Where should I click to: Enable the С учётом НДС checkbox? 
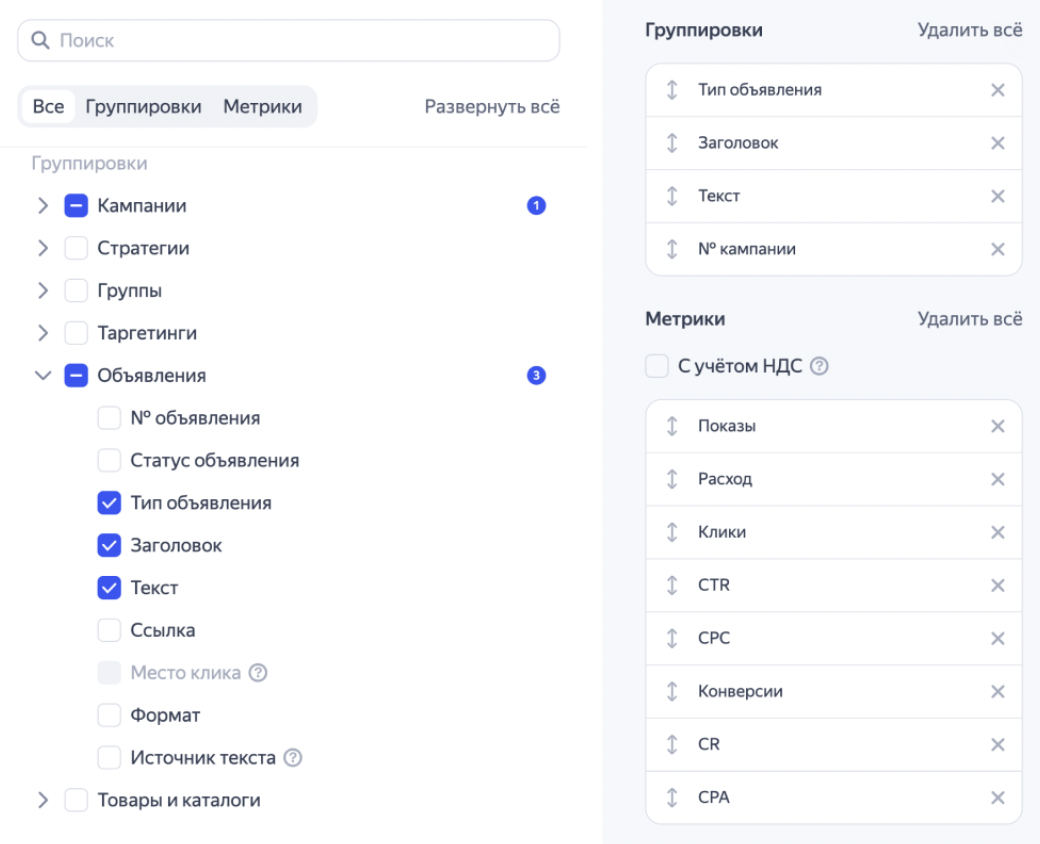[x=657, y=366]
